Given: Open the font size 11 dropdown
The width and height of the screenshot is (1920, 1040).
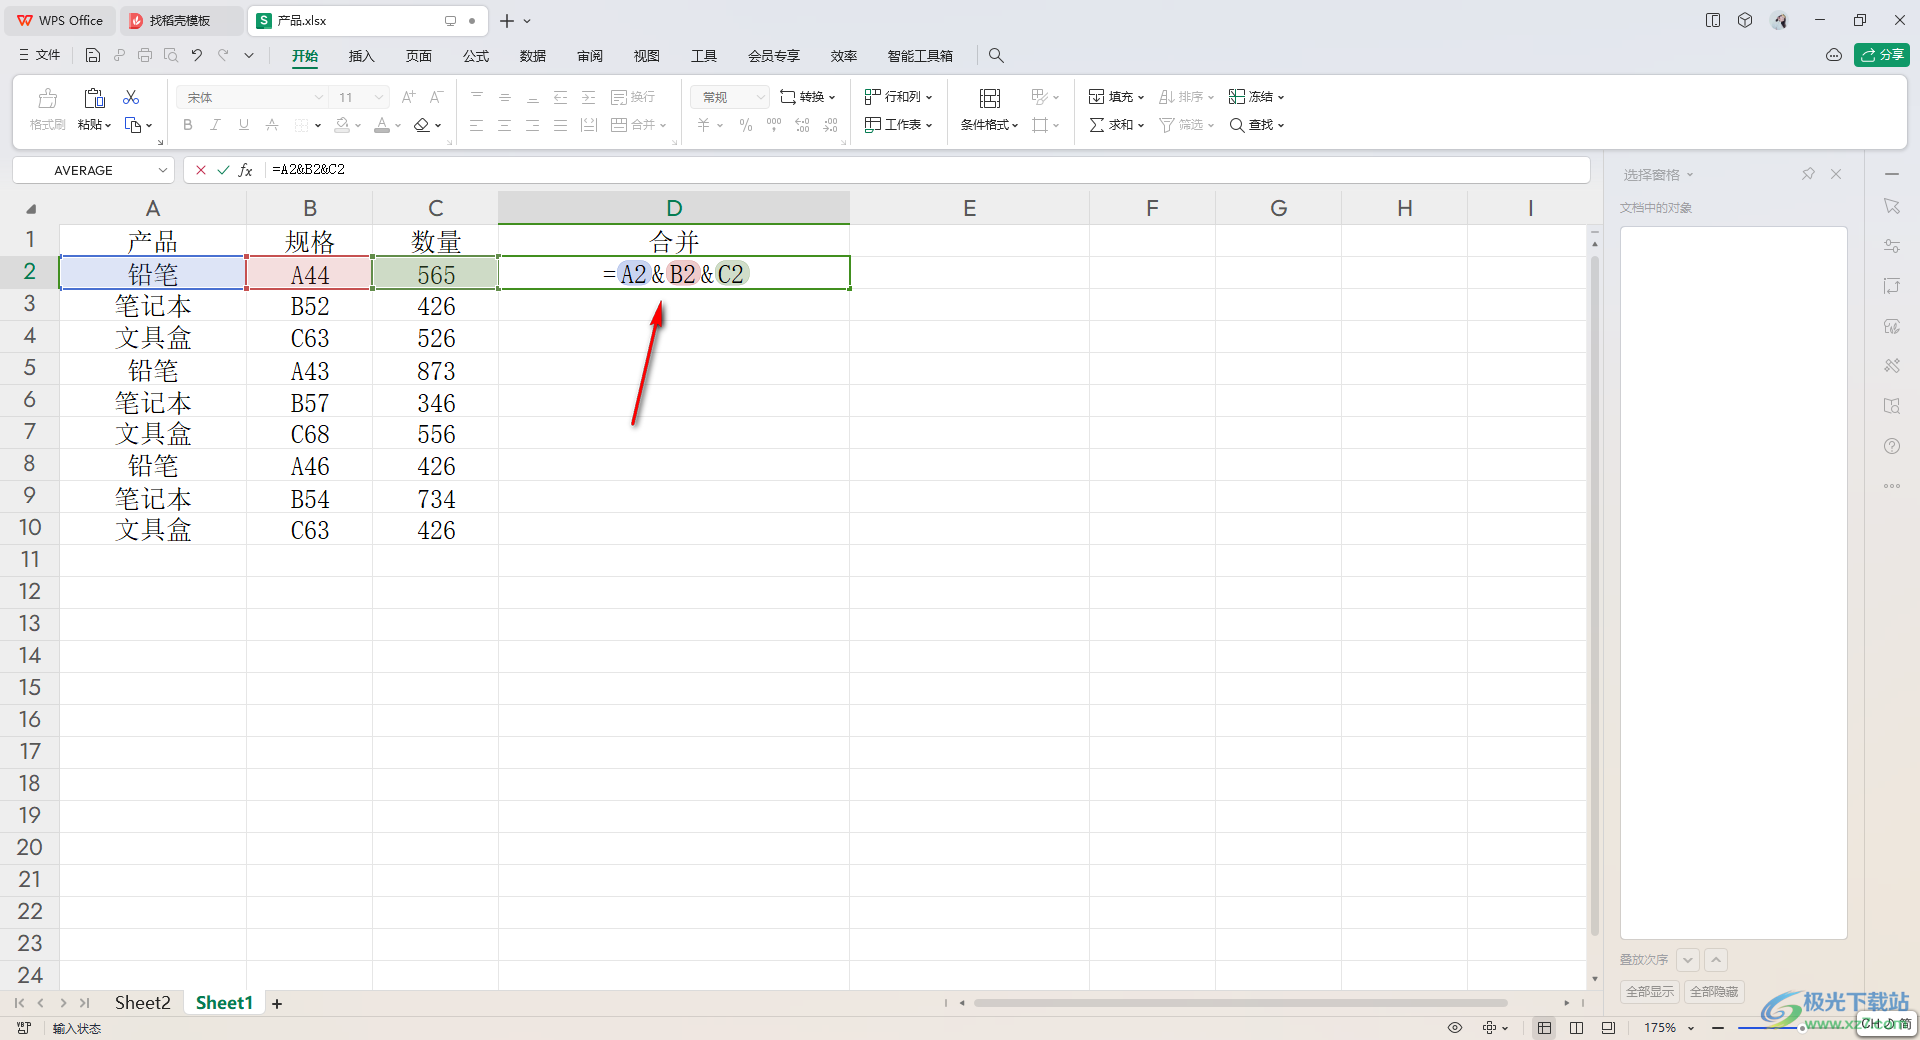Looking at the screenshot, I should point(379,97).
